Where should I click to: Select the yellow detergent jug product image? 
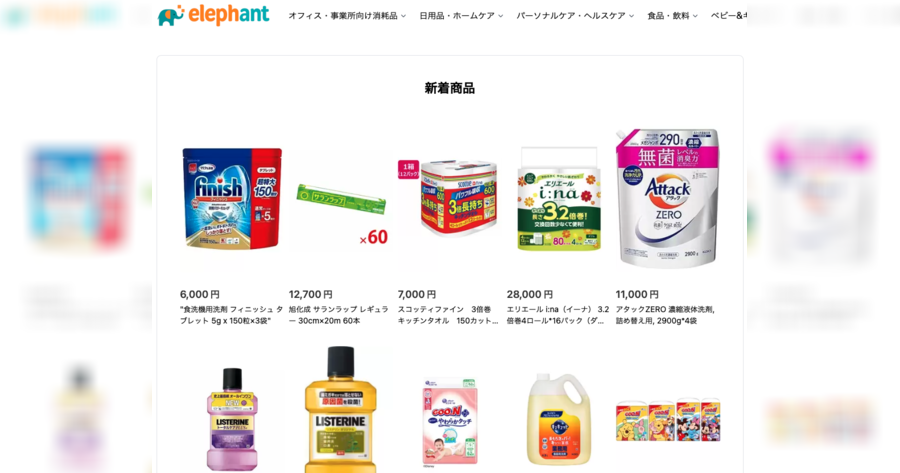[558, 418]
